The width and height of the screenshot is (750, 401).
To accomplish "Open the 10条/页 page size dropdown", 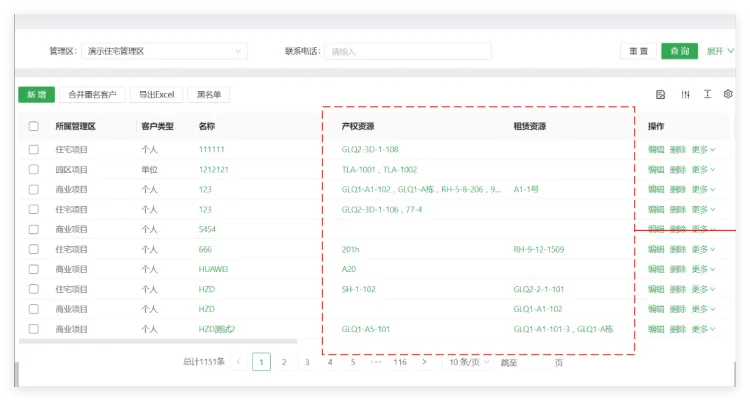I will tap(469, 362).
